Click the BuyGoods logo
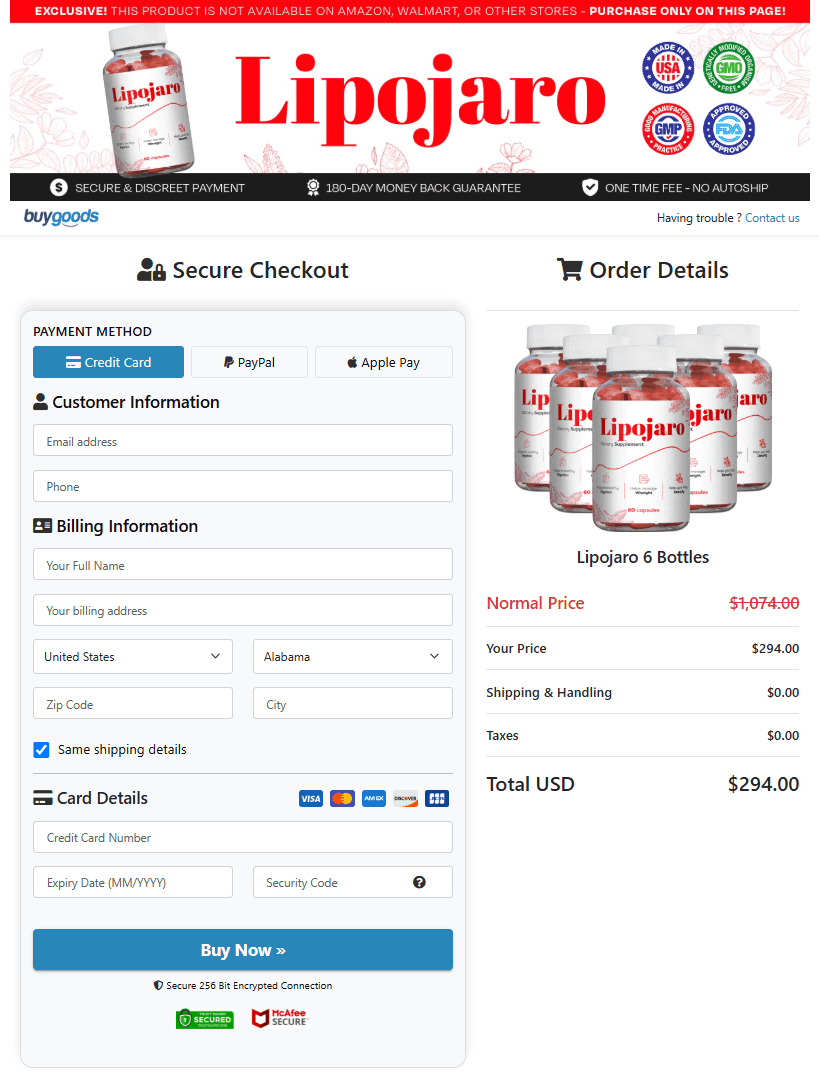819x1071 pixels. pos(61,217)
